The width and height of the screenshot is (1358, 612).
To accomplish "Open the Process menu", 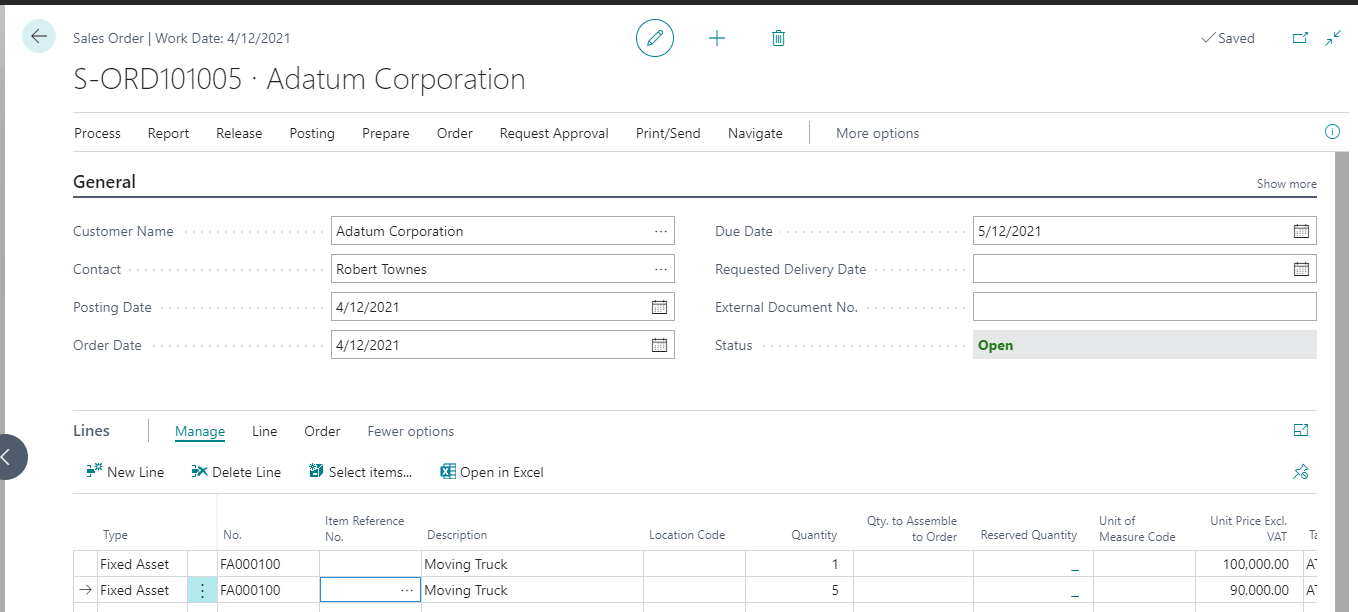I will pyautogui.click(x=97, y=133).
